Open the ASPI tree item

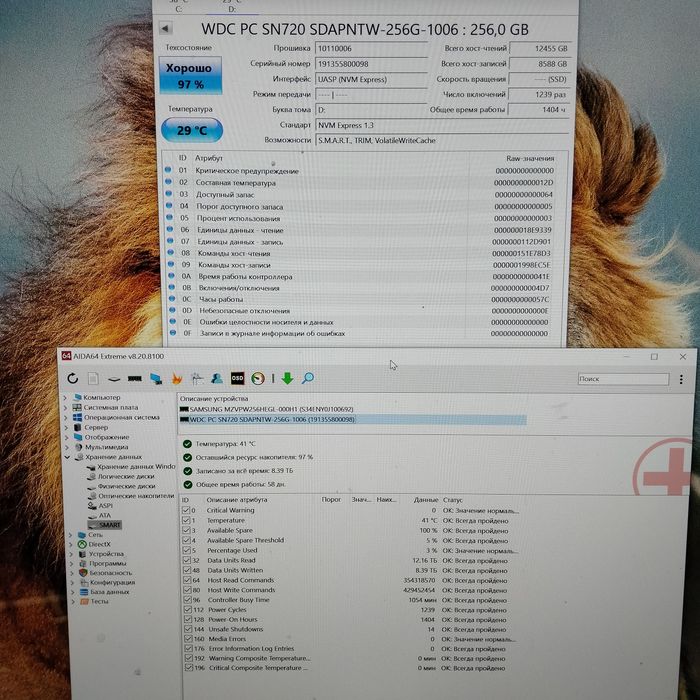[105, 505]
